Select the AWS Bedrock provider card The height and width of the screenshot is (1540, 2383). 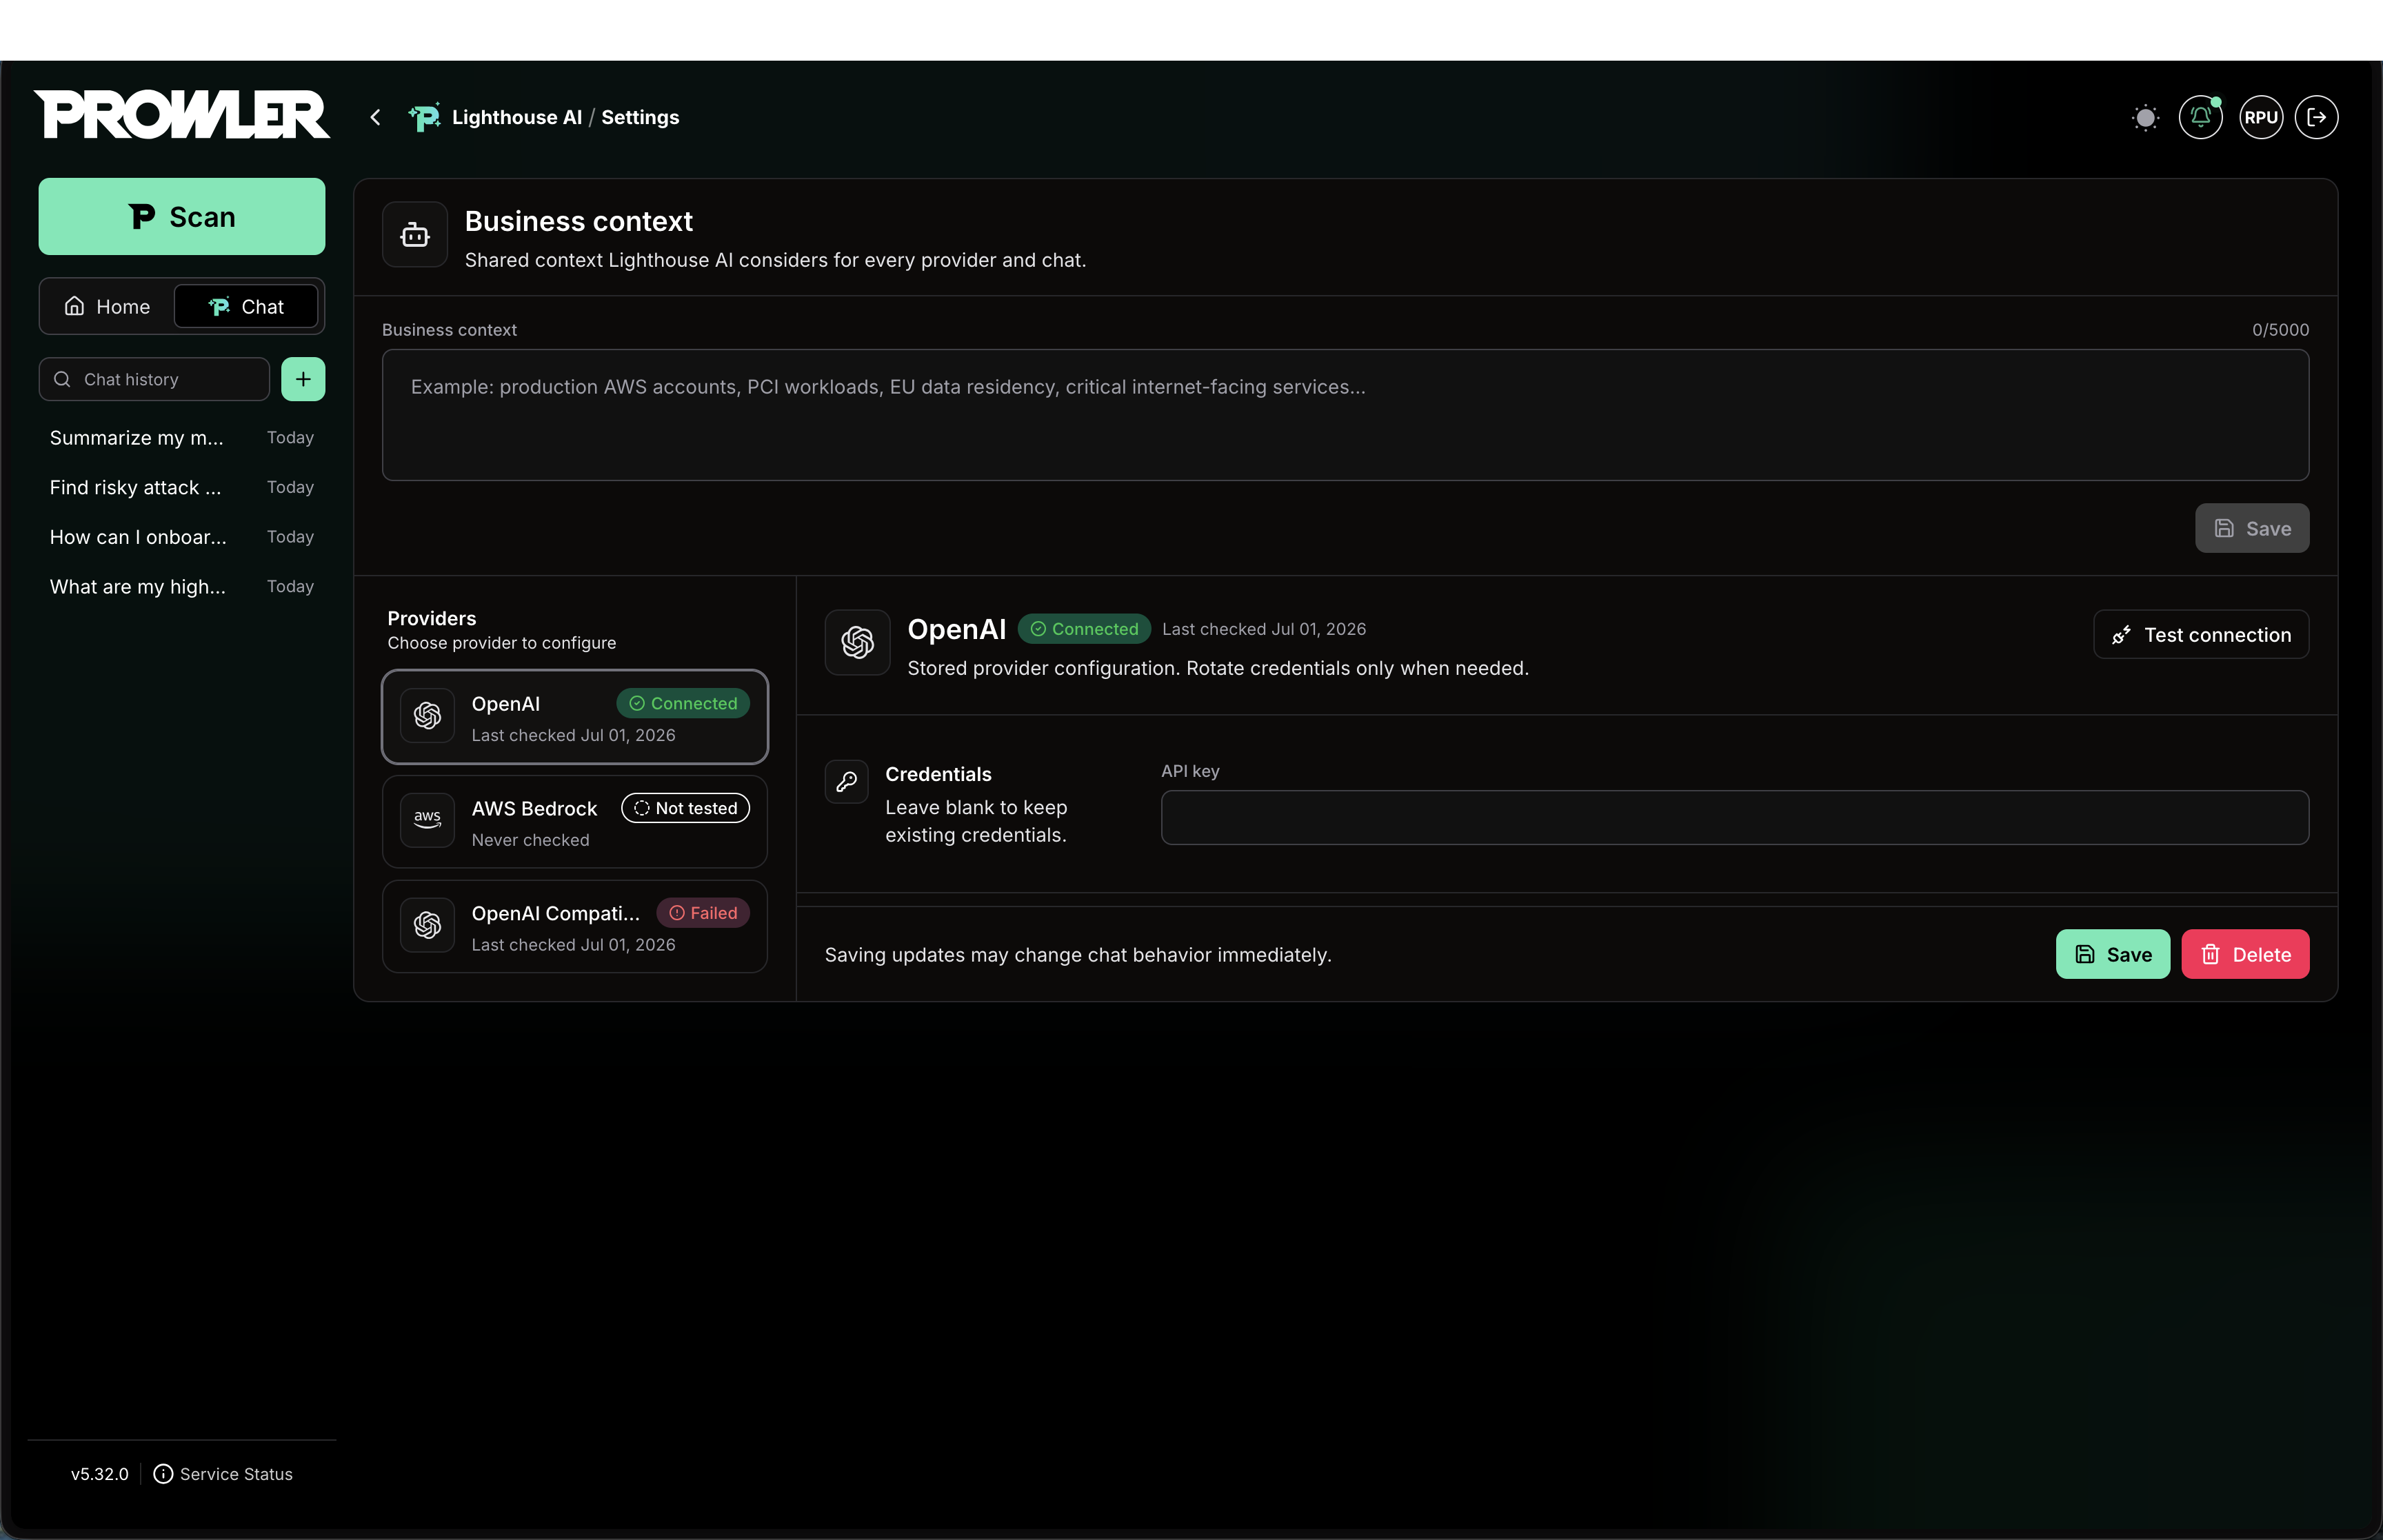click(575, 822)
